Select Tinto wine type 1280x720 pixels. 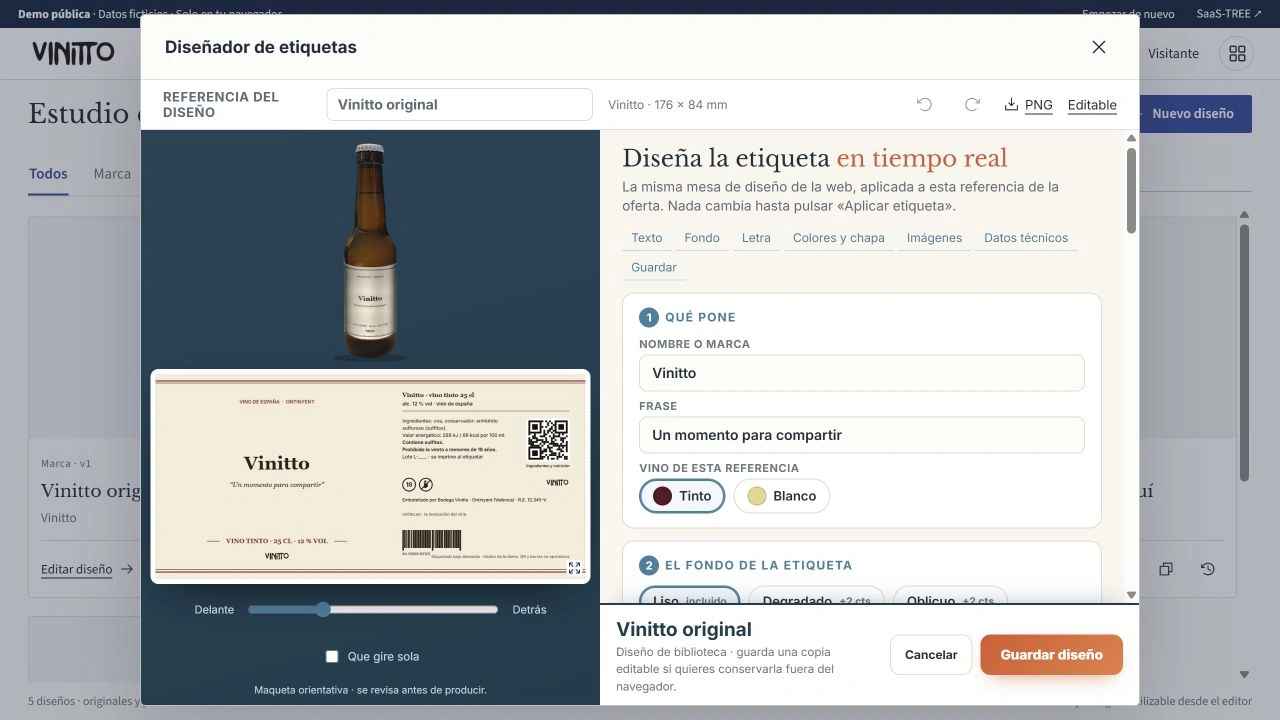point(682,496)
